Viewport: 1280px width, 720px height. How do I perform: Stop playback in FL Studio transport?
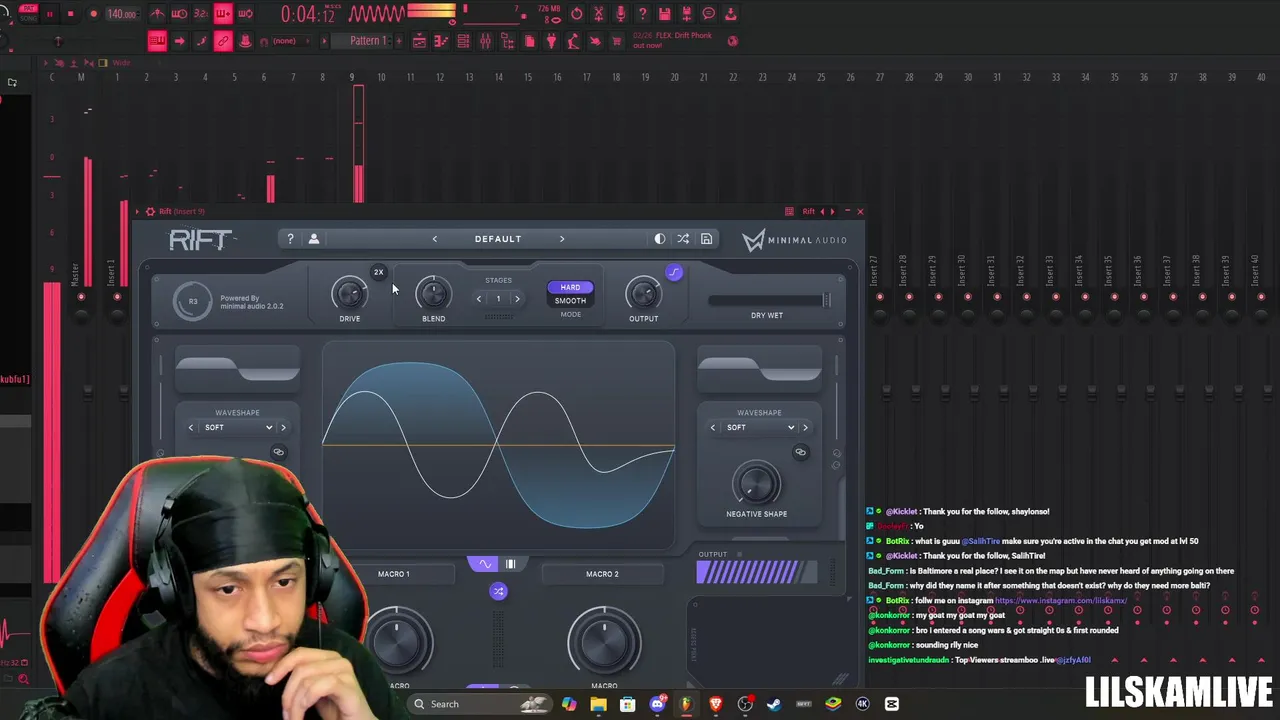pyautogui.click(x=70, y=14)
